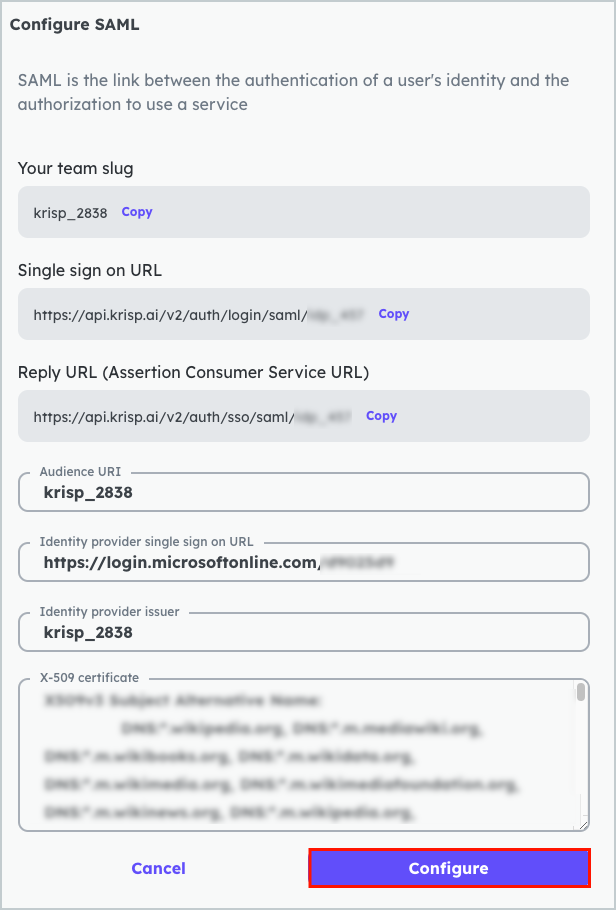The width and height of the screenshot is (616, 910).
Task: Click the Reply URL (Assertion Consumer Service URL) label
Action: [x=193, y=372]
